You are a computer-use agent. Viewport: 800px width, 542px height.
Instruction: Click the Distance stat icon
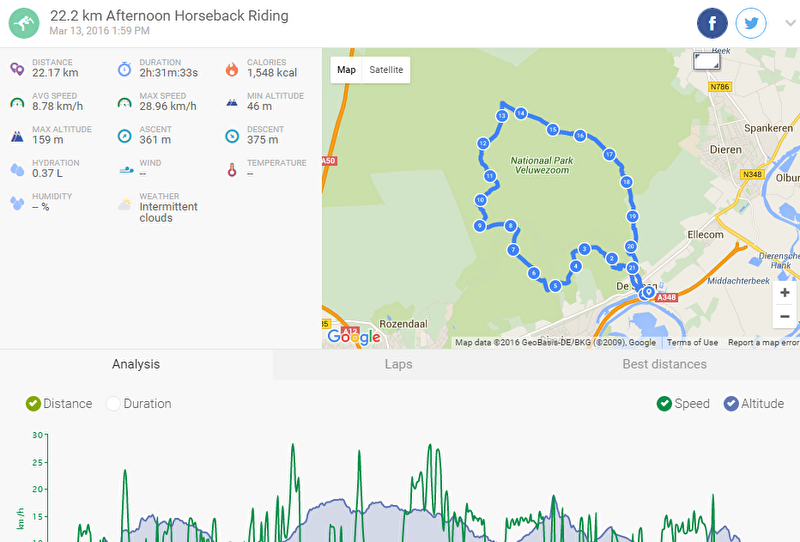click(17, 69)
